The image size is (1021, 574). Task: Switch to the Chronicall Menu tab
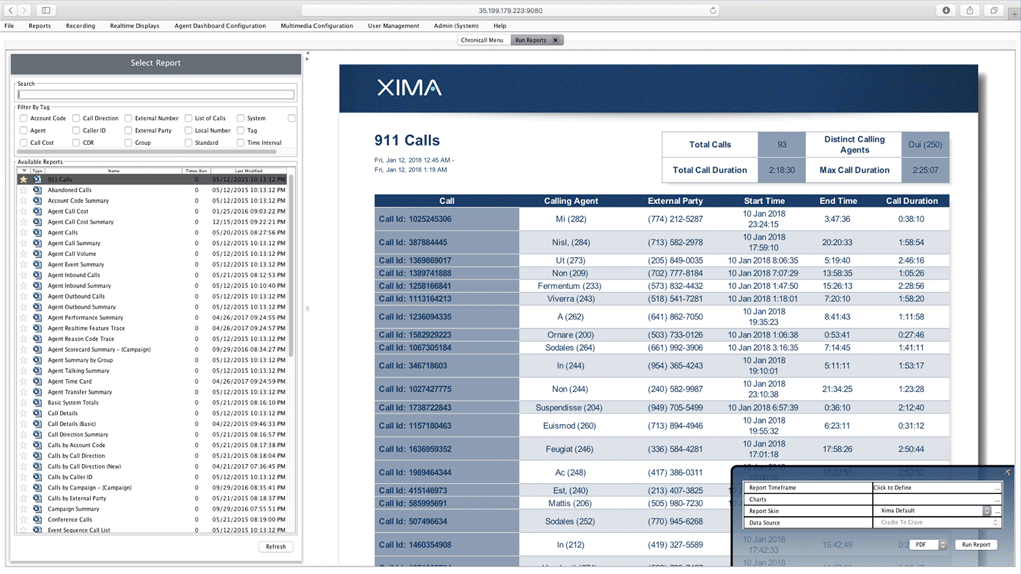[482, 40]
